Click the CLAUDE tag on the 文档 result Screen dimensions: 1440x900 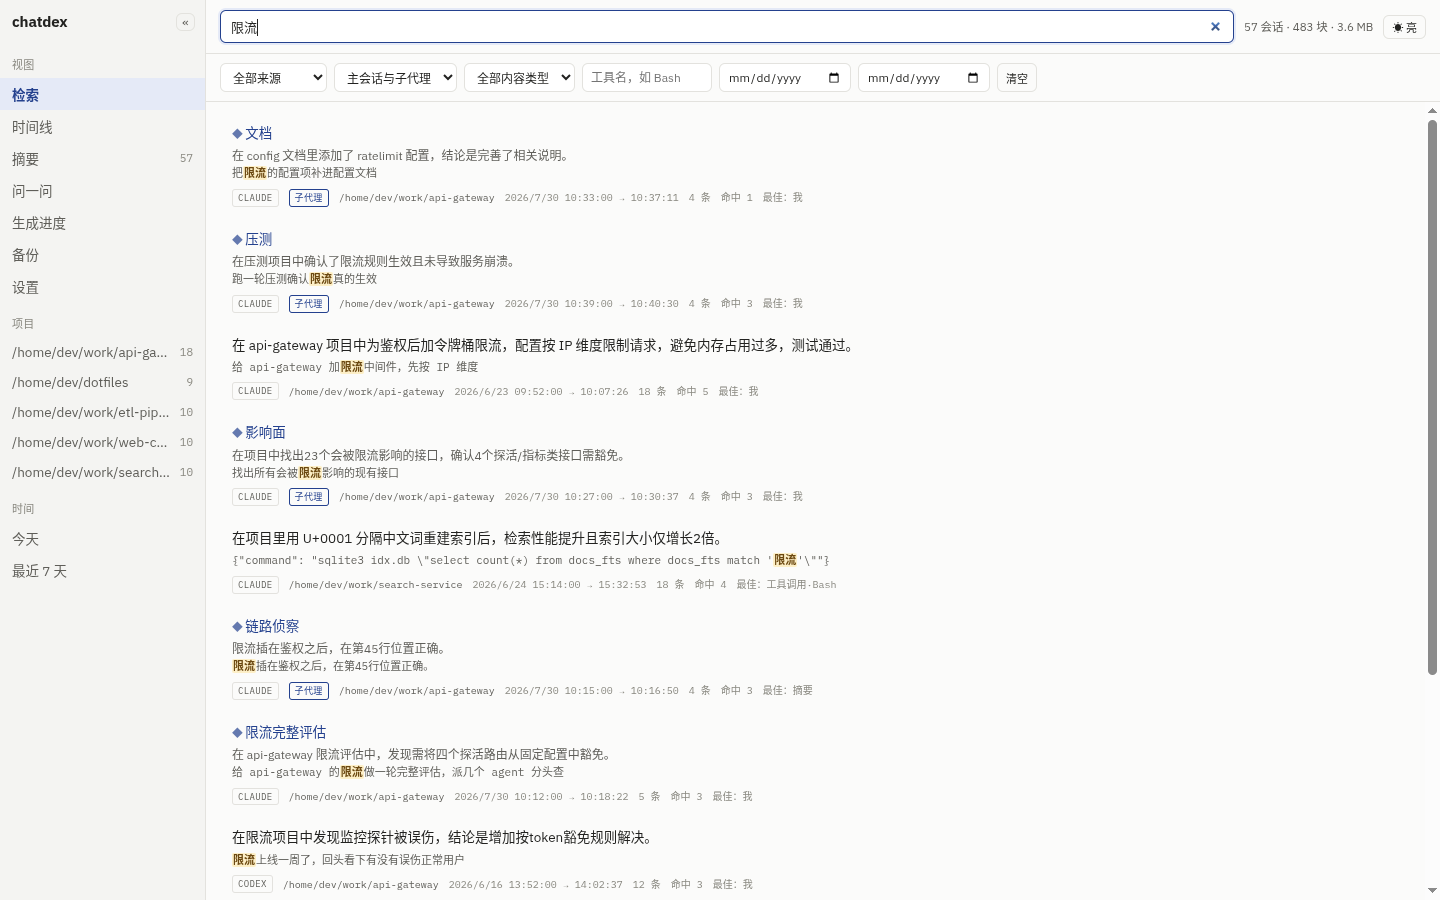(255, 198)
